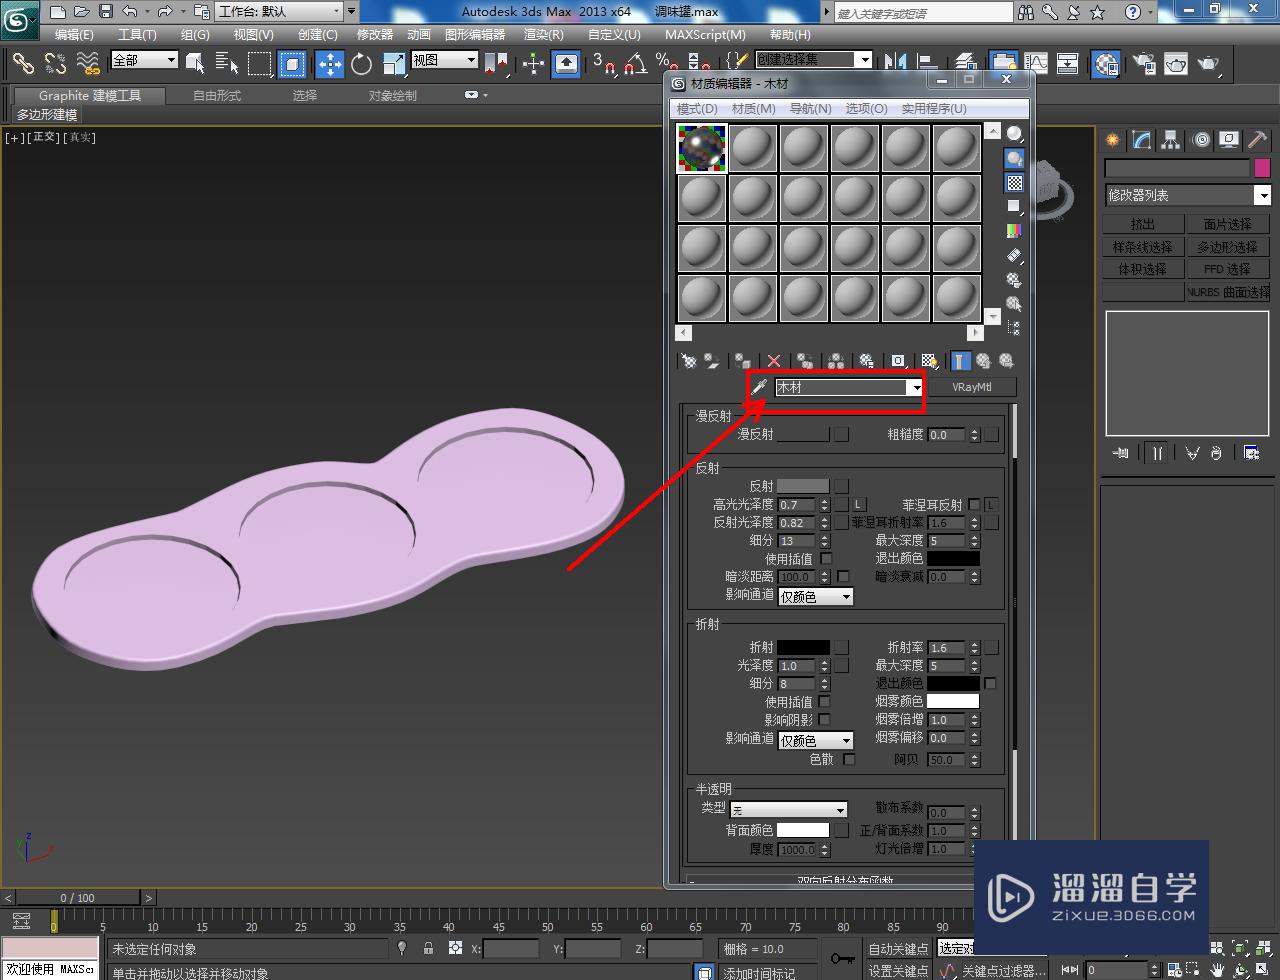Click the Save file icon in title bar
The height and width of the screenshot is (980, 1280).
tap(105, 12)
